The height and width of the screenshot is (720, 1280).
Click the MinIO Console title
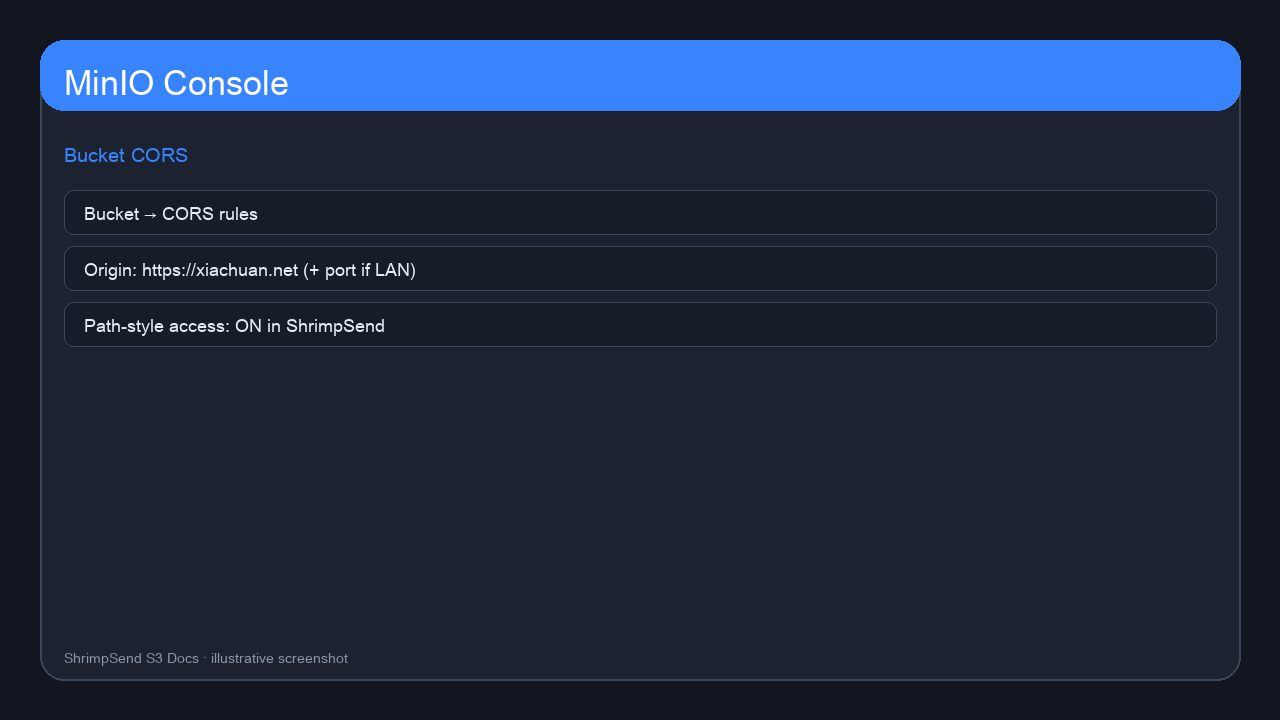(x=176, y=83)
